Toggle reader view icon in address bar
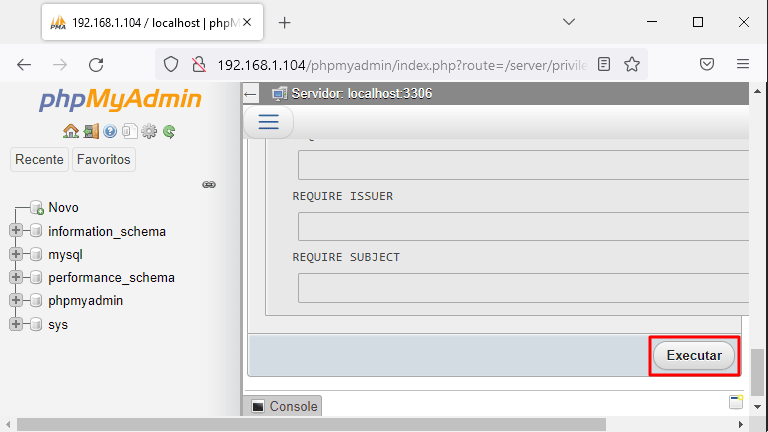 point(604,64)
